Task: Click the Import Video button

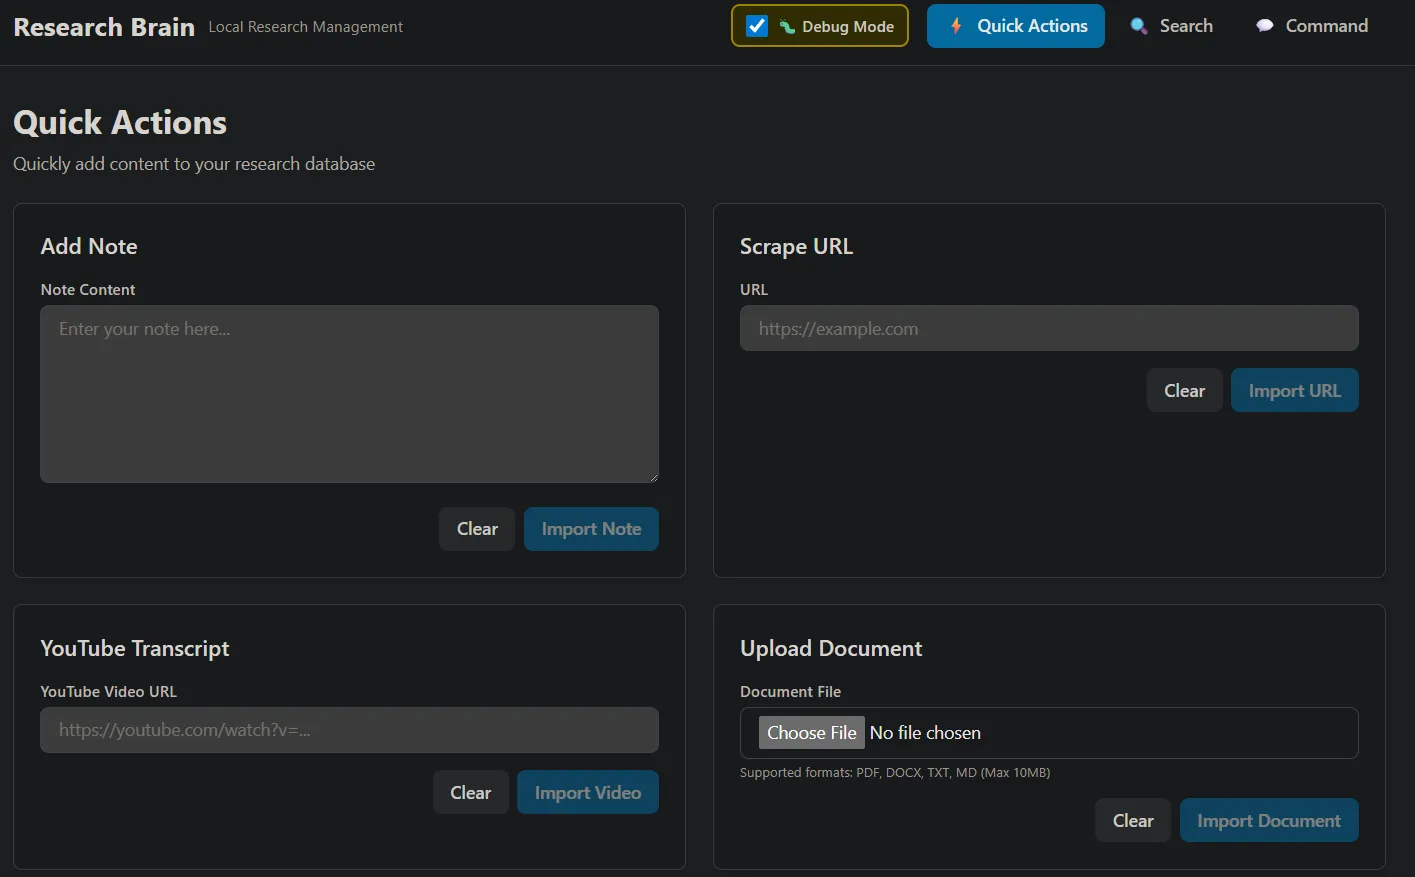Action: [588, 792]
